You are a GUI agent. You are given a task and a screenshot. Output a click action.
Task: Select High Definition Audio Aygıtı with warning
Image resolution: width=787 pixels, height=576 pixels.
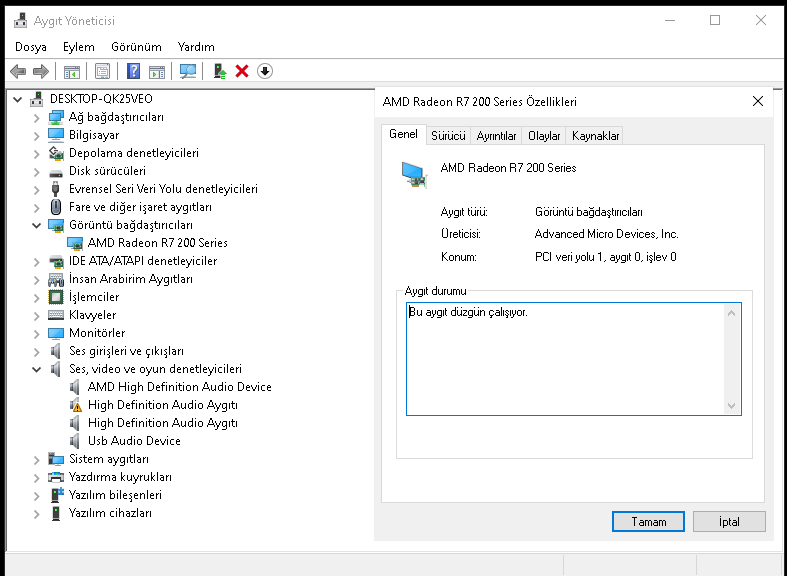coord(162,405)
